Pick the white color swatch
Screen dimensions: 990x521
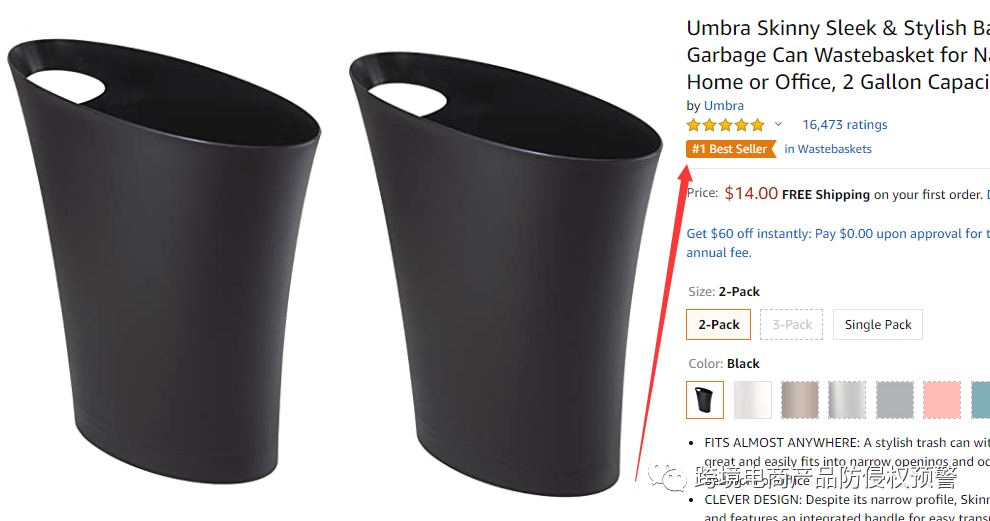[753, 400]
